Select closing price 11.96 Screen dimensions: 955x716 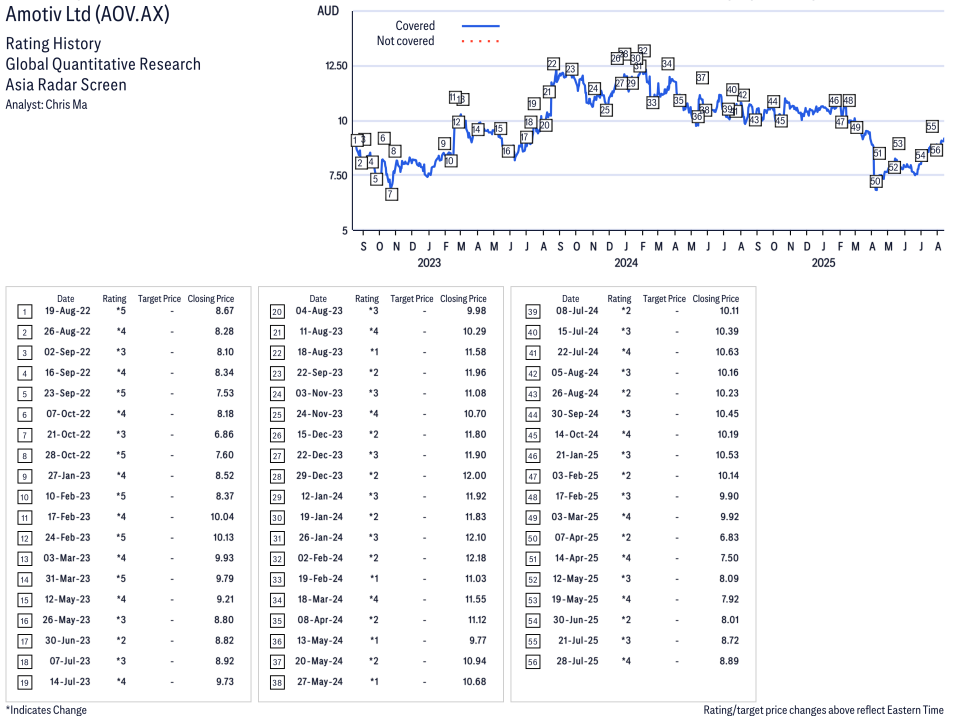pyautogui.click(x=475, y=373)
